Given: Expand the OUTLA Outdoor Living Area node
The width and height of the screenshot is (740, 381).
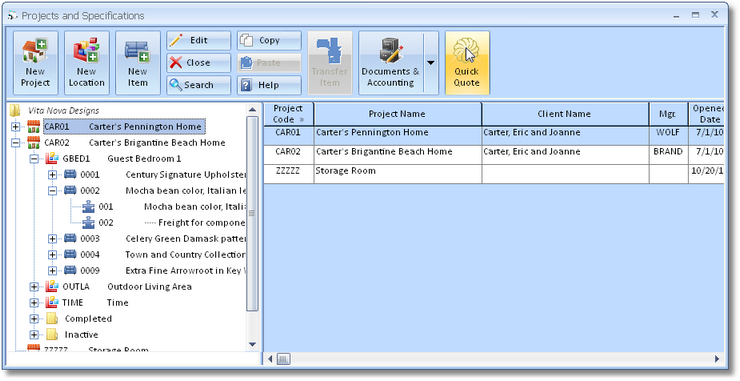Looking at the screenshot, I should coord(34,287).
